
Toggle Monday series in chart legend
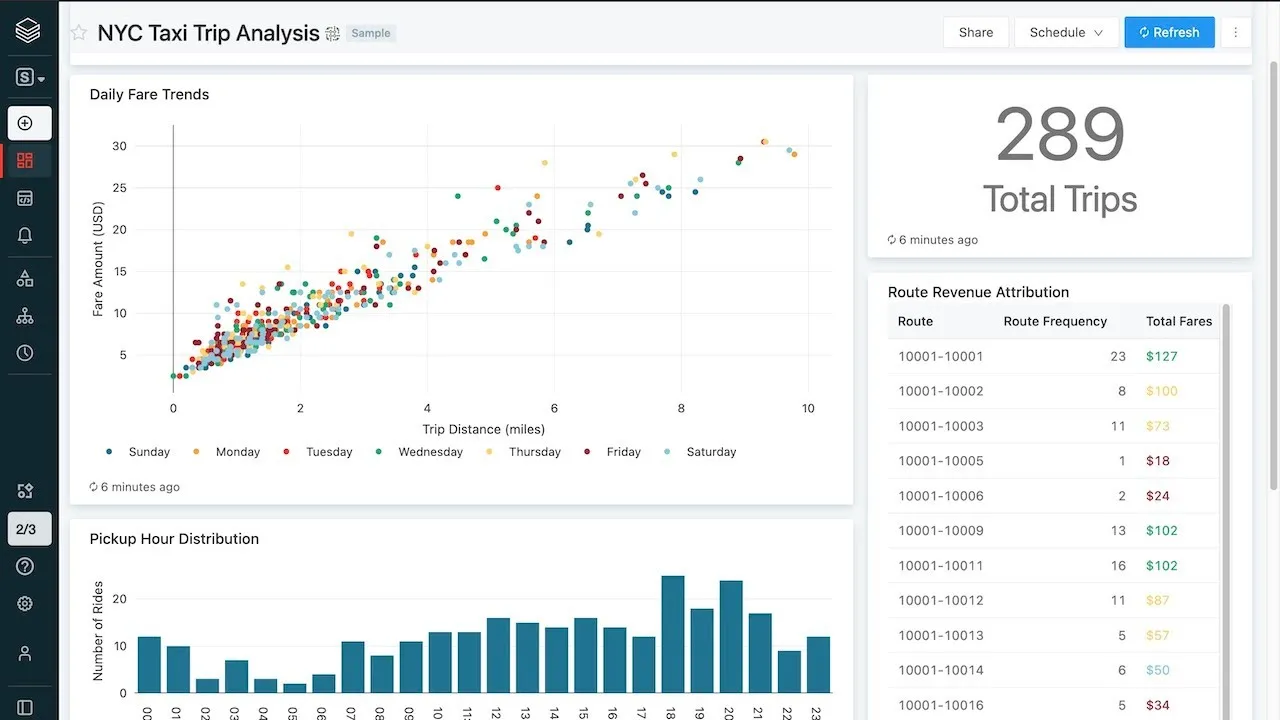point(227,452)
